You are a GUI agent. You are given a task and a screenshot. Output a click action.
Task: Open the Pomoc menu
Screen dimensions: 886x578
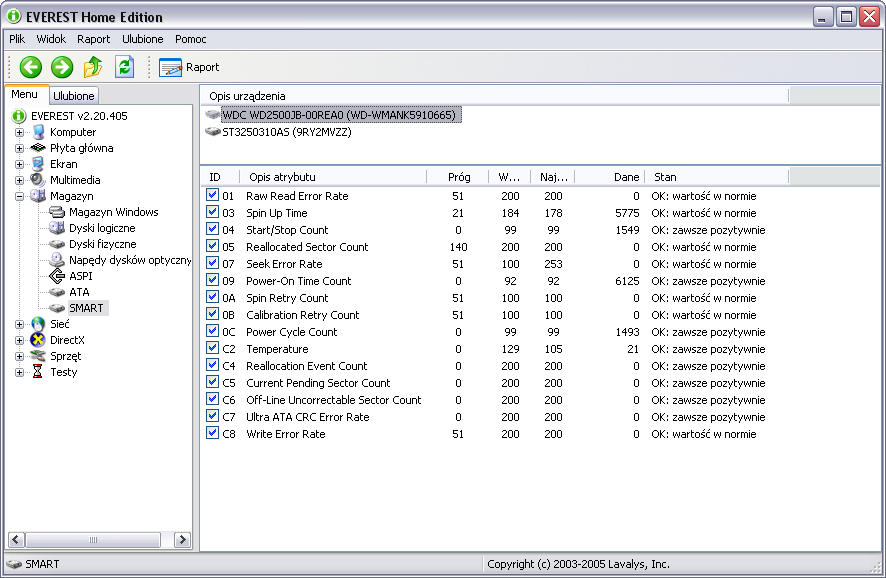pyautogui.click(x=190, y=39)
